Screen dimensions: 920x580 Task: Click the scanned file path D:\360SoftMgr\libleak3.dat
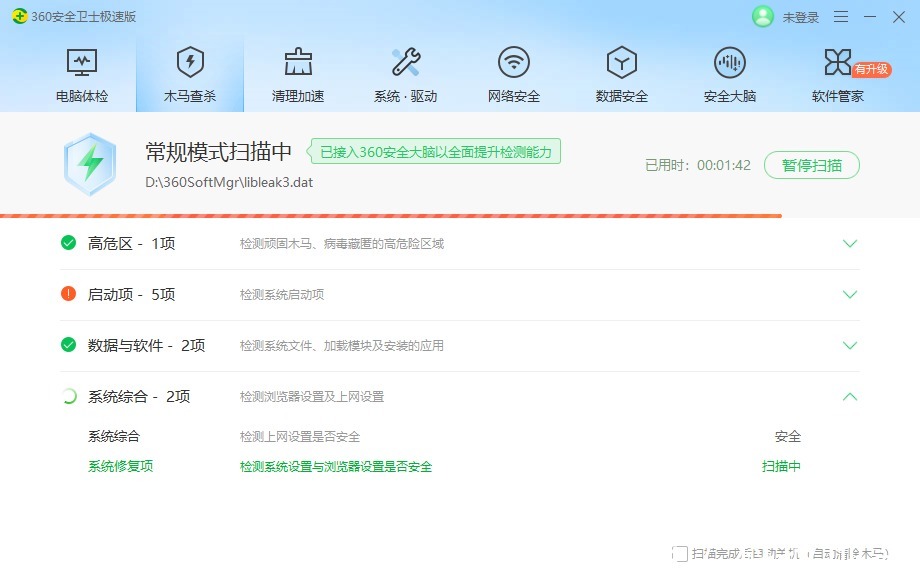click(229, 182)
